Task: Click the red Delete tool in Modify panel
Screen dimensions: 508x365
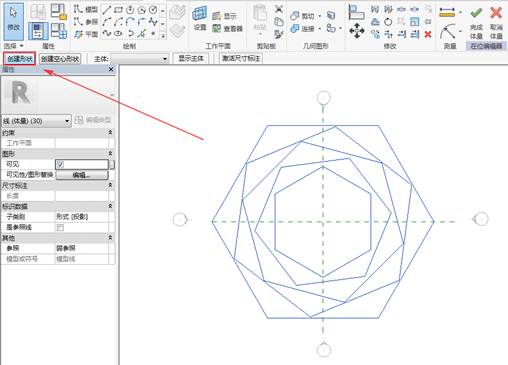Action: pos(428,34)
